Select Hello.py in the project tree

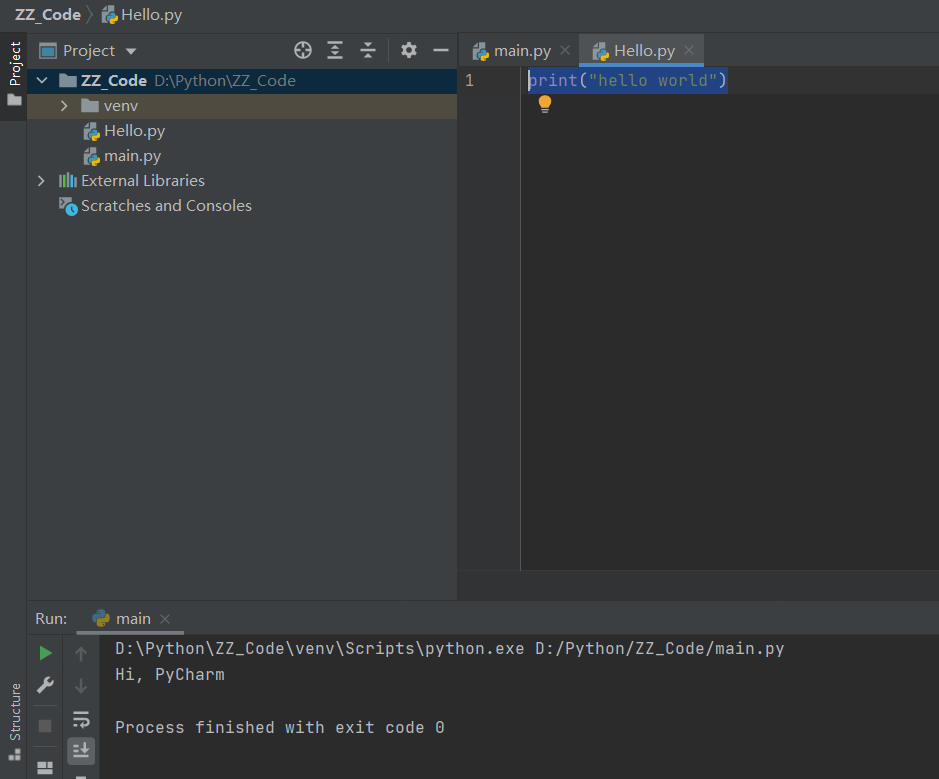pos(124,131)
